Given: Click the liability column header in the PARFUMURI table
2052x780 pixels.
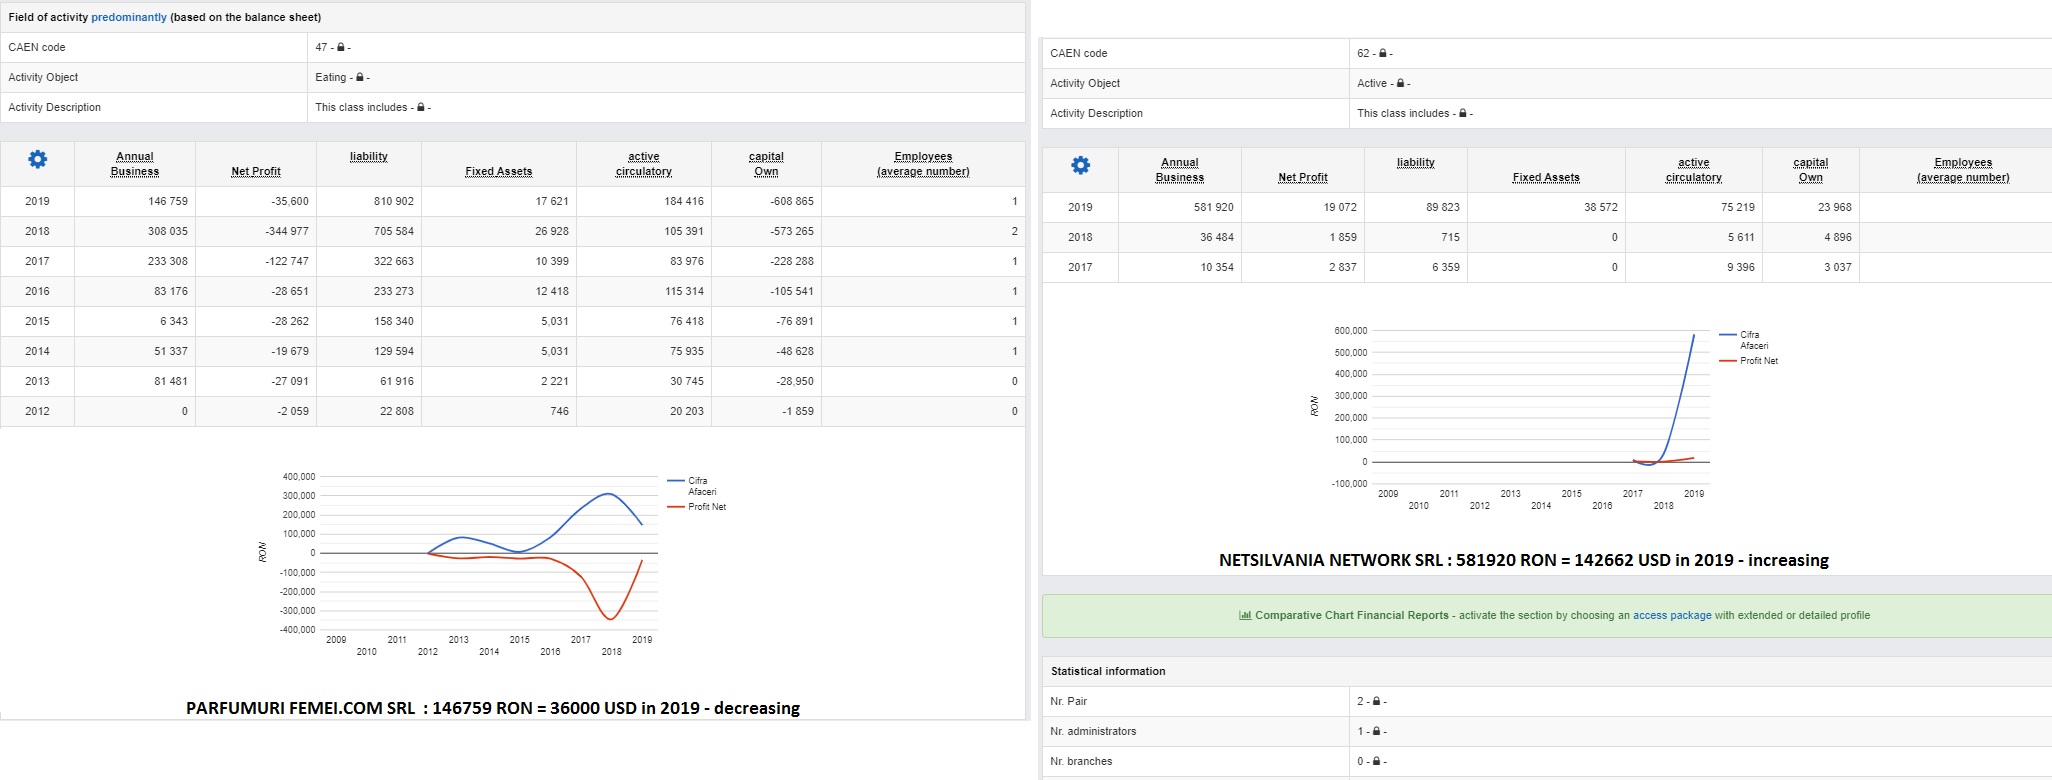Looking at the screenshot, I should tap(369, 156).
